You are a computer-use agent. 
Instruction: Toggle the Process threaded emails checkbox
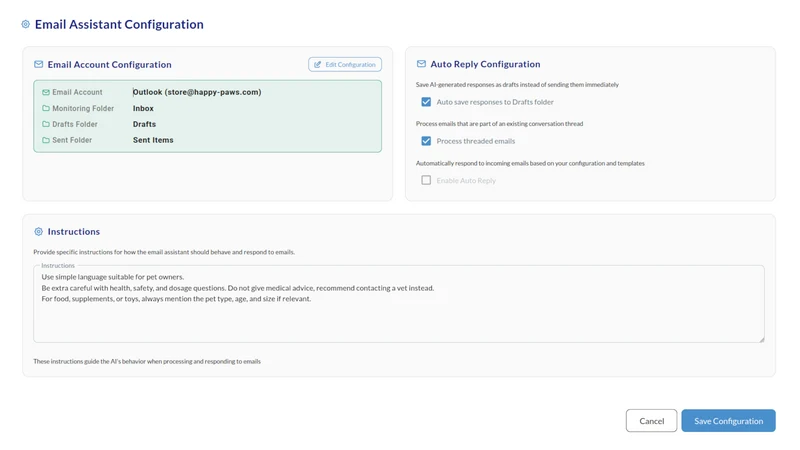pyautogui.click(x=426, y=141)
